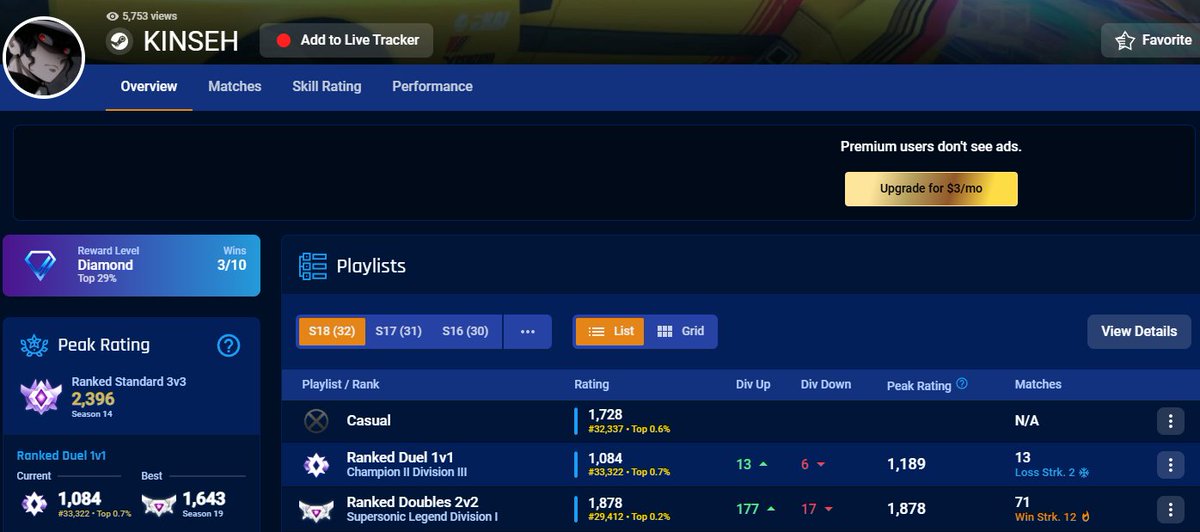The width and height of the screenshot is (1200, 532).
Task: Click the Peak Rating help question mark
Action: point(228,346)
